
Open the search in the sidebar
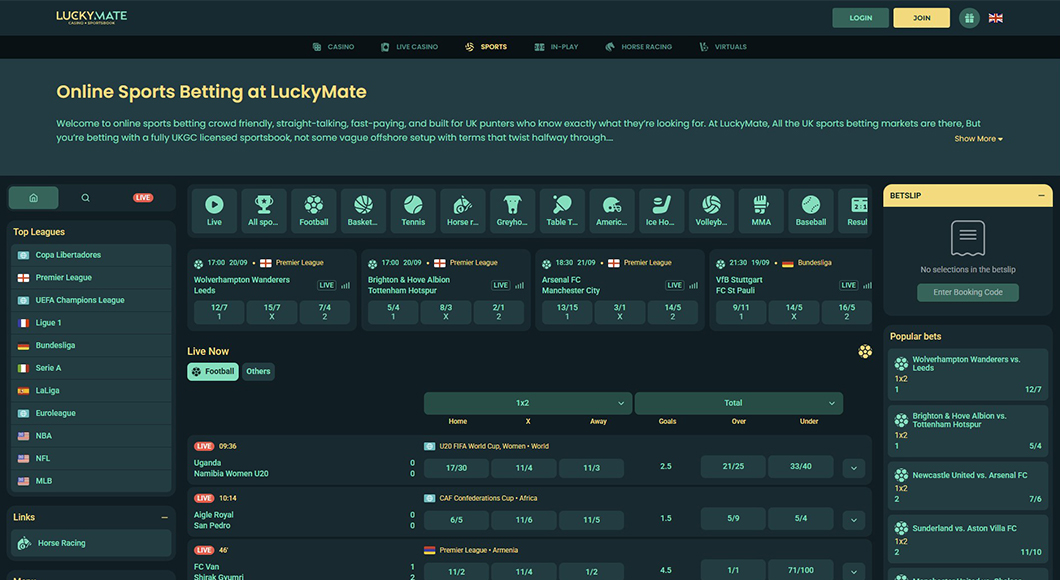pos(85,197)
